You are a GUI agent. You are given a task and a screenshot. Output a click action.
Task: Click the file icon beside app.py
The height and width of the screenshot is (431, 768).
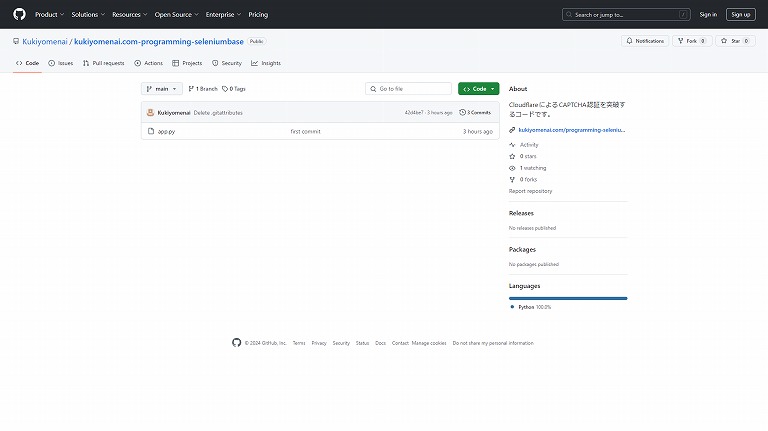tap(151, 131)
